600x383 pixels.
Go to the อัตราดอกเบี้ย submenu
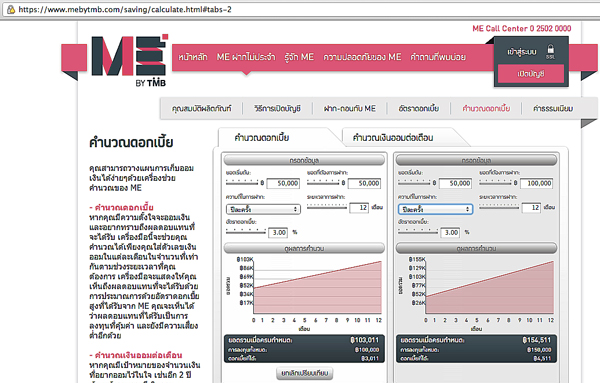click(419, 109)
